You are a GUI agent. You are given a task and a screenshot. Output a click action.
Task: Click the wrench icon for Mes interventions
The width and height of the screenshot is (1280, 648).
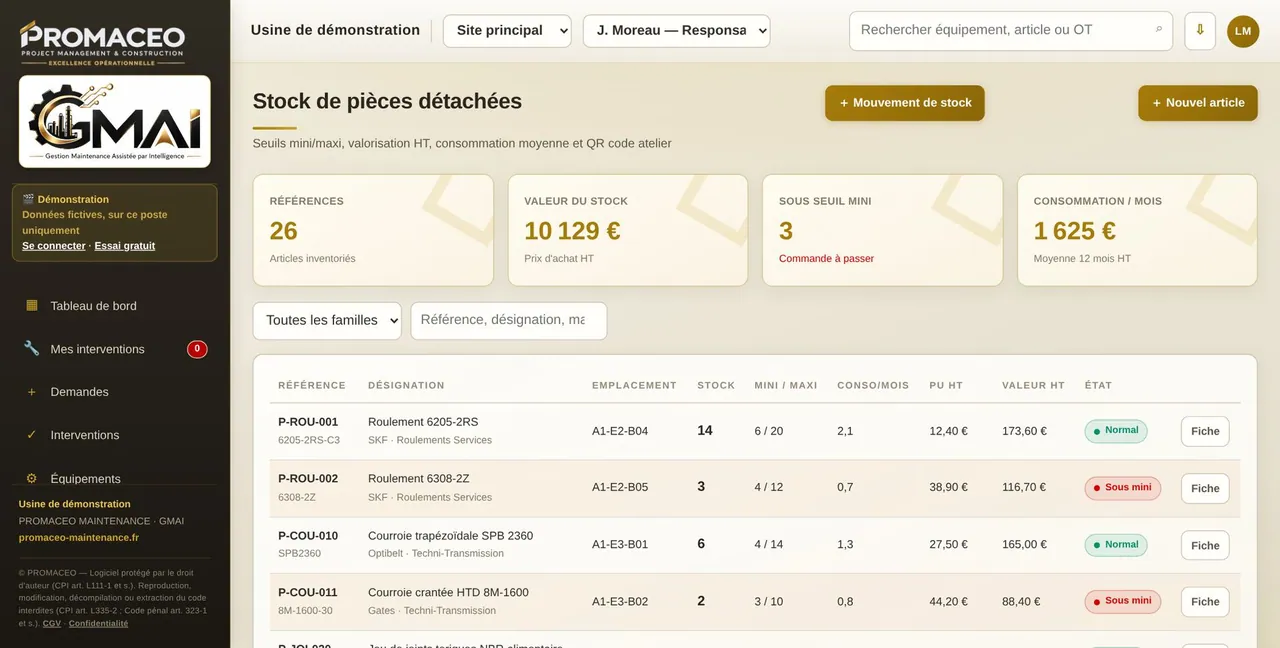pyautogui.click(x=32, y=349)
